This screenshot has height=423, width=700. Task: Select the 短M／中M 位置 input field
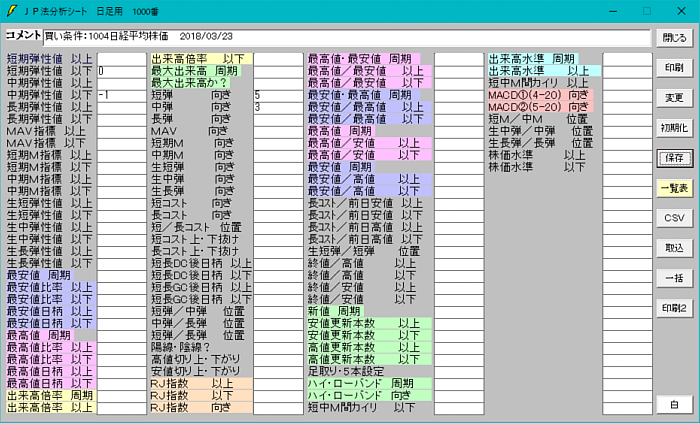coord(627,120)
